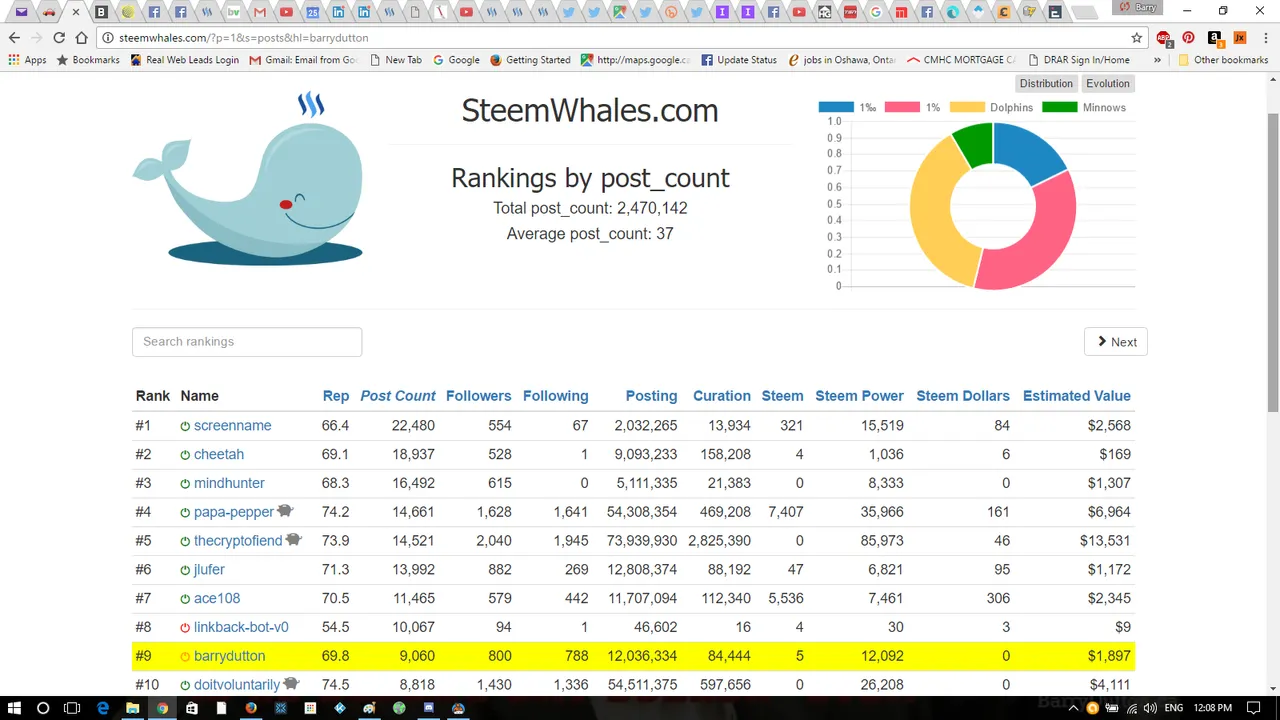Screen dimensions: 1280x720
Task: Bookmark this page with the star icon
Action: tap(1137, 38)
